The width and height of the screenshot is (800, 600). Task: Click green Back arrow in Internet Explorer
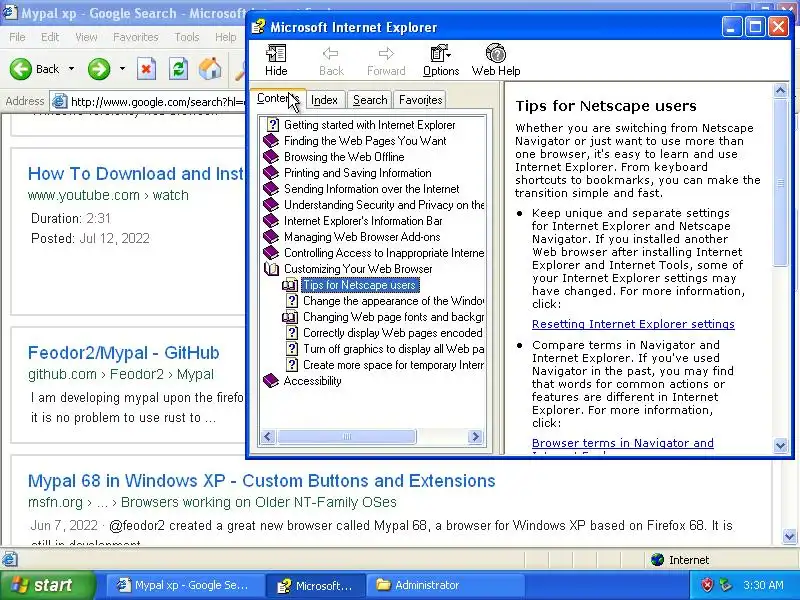coord(21,69)
